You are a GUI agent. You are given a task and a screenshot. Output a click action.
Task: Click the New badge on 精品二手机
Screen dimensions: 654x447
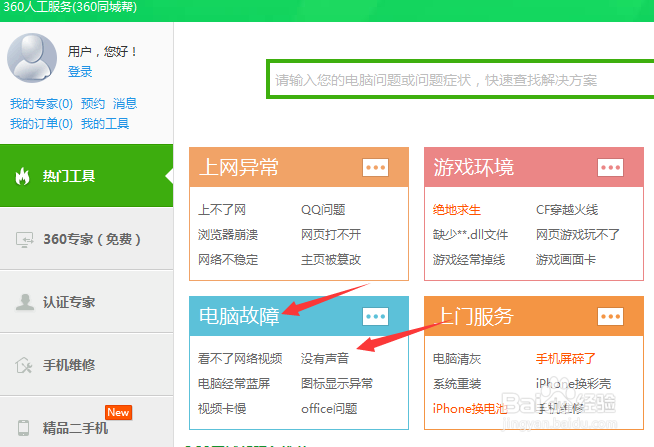(x=118, y=412)
